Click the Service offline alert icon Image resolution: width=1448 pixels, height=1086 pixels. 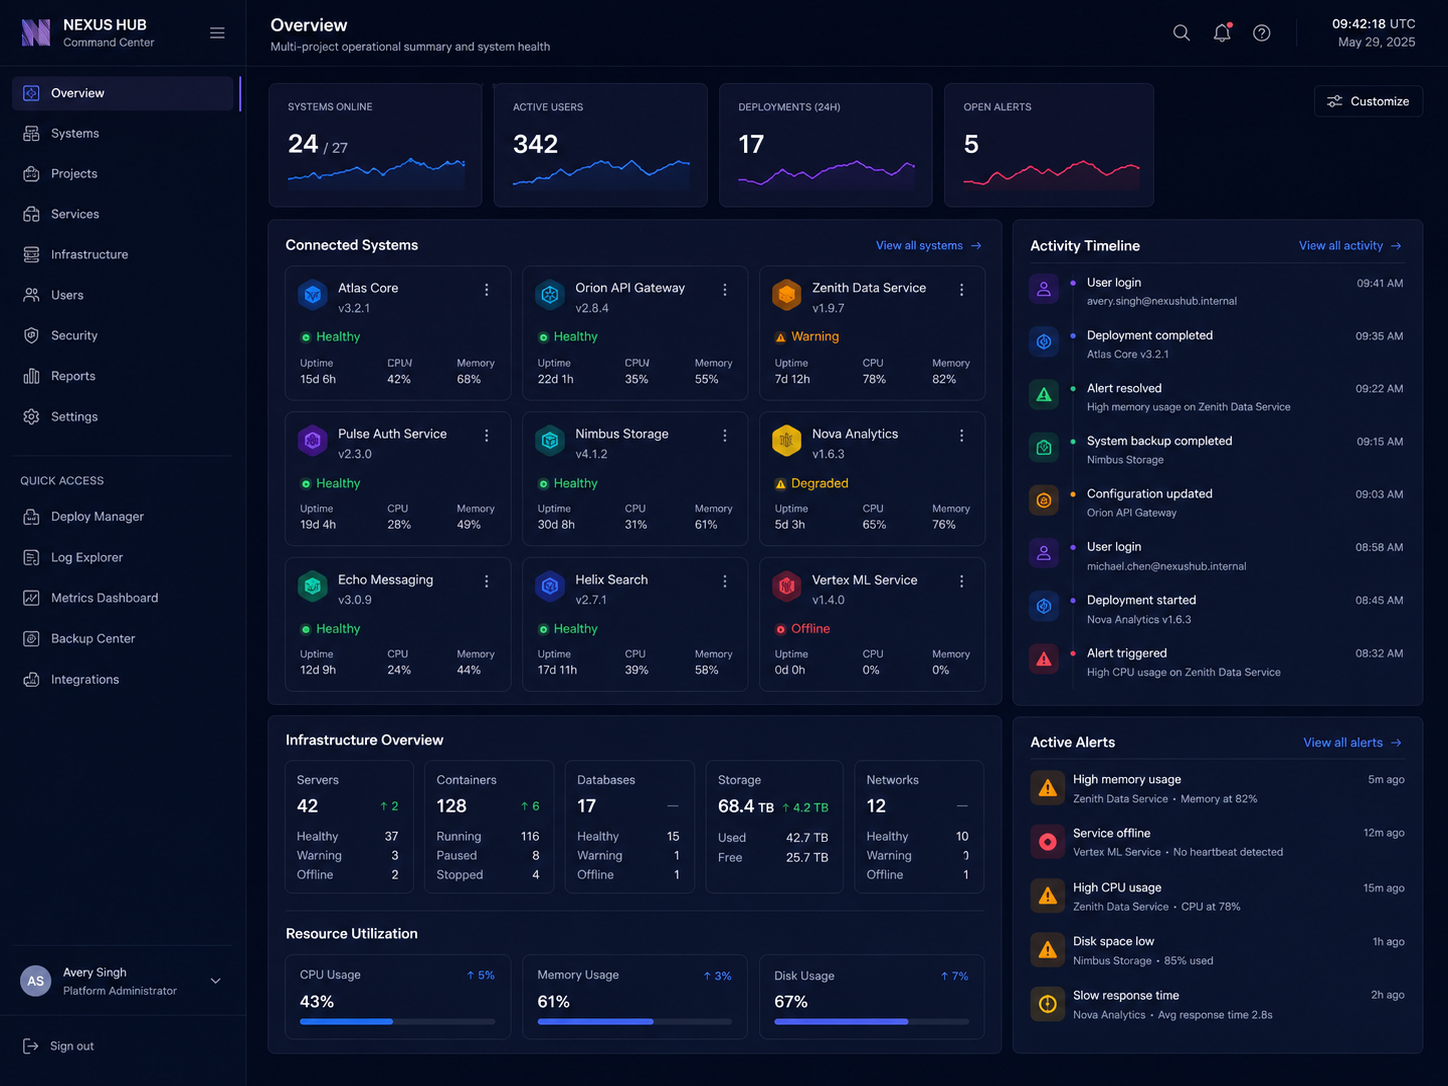tap(1047, 842)
